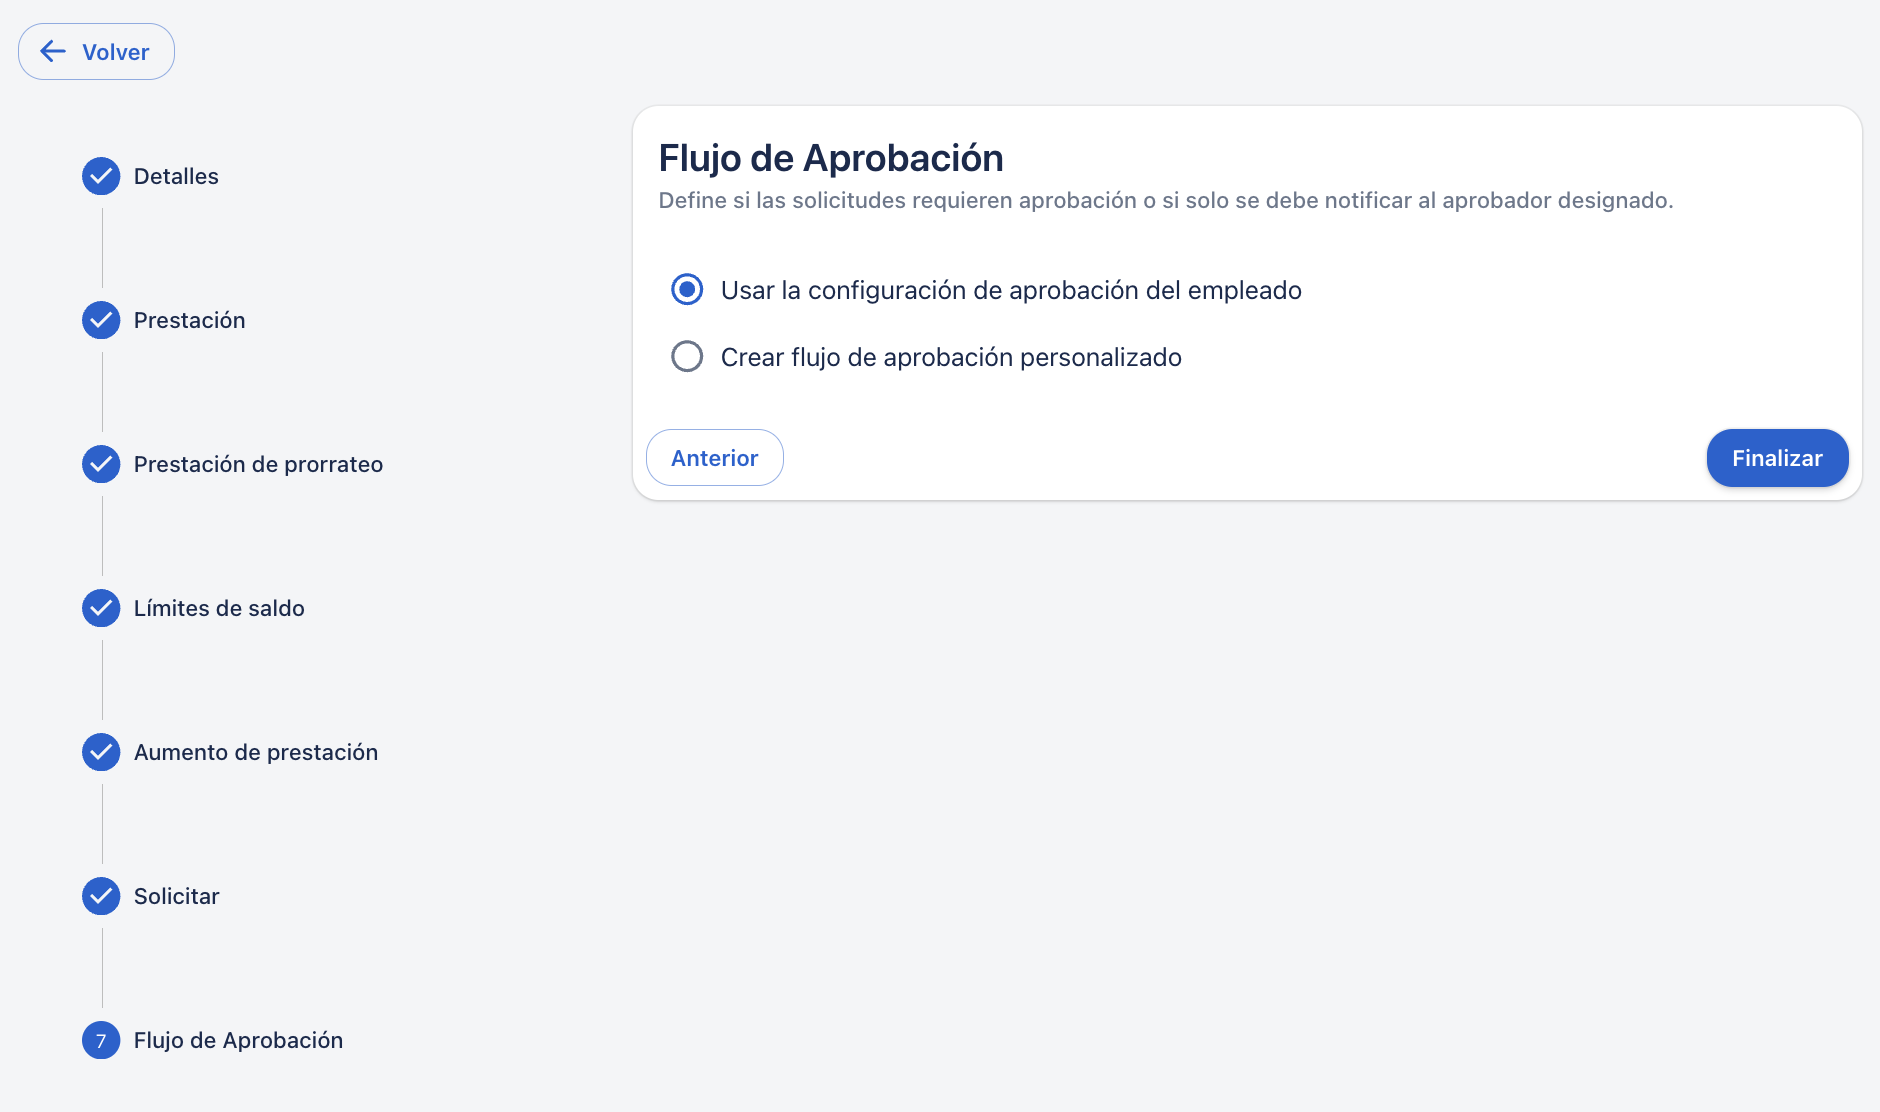This screenshot has width=1880, height=1112.
Task: Click the back arrow icon beside Volver
Action: (53, 52)
